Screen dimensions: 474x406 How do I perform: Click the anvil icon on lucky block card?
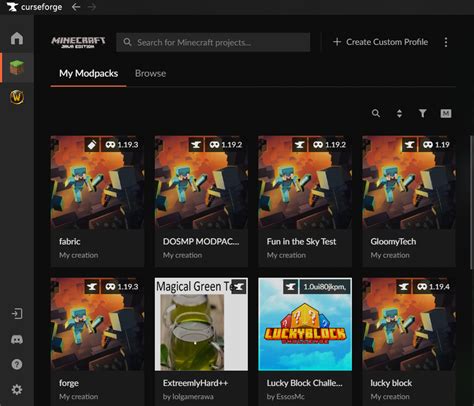[404, 287]
